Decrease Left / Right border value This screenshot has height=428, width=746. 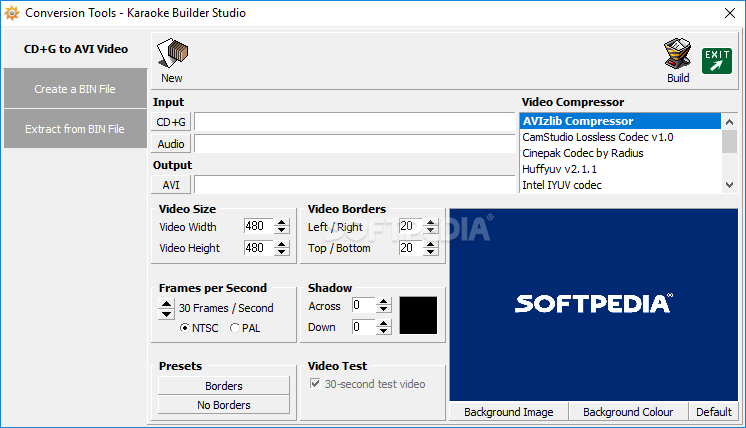(x=431, y=230)
